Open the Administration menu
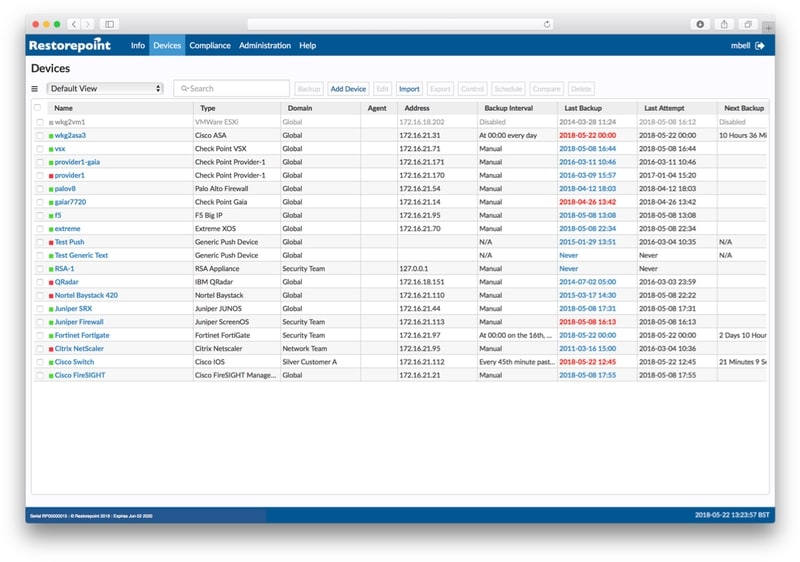This screenshot has width=800, height=562. pyautogui.click(x=265, y=46)
